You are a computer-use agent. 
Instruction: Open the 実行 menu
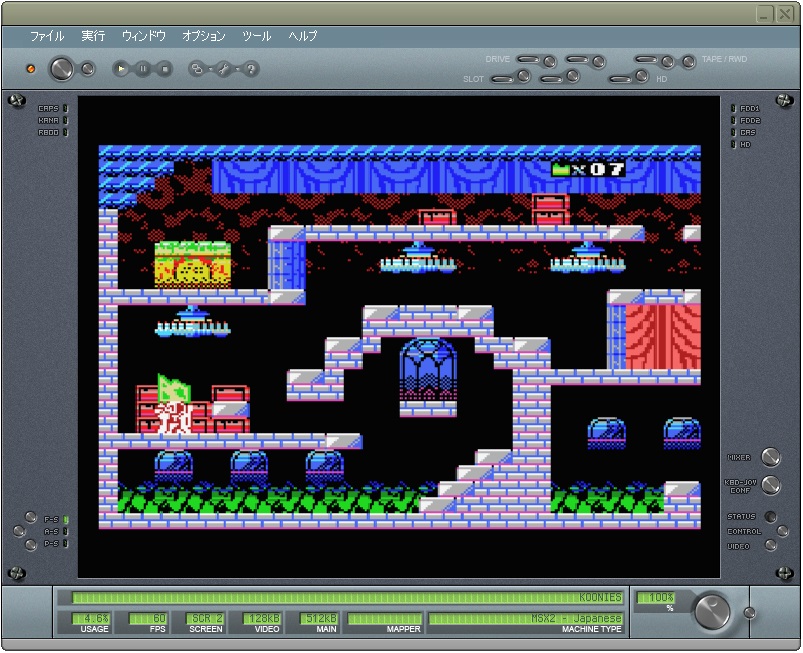click(93, 36)
